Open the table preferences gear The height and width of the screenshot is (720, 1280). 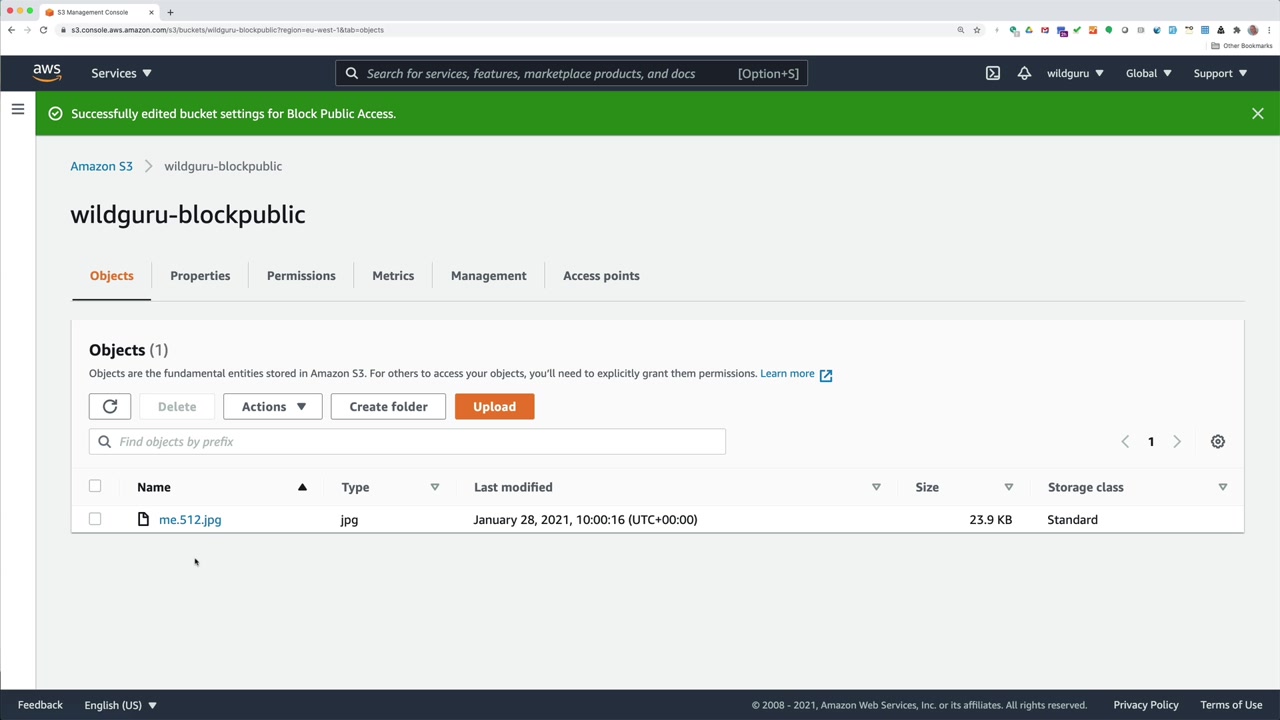(x=1218, y=442)
